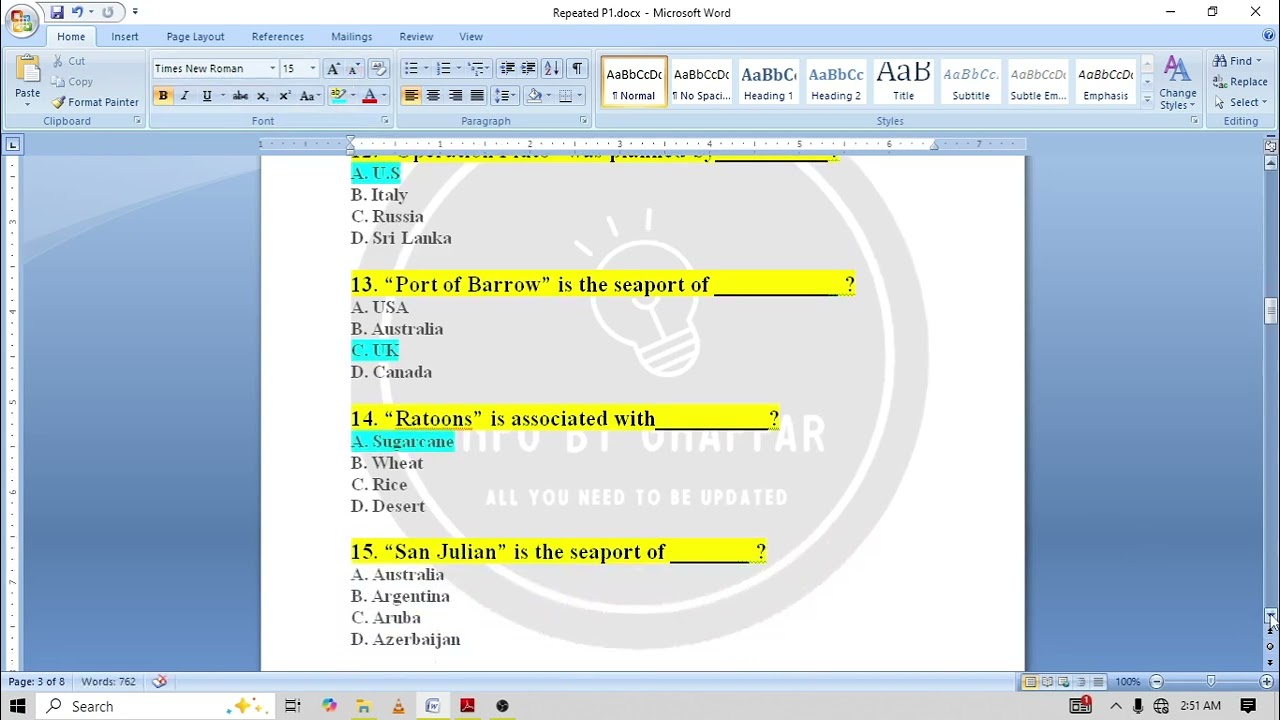The width and height of the screenshot is (1280, 720).
Task: Open the Review tab
Action: pos(416,36)
